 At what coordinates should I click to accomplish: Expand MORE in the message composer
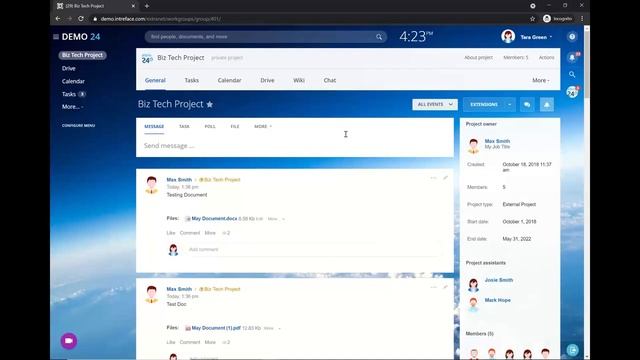tap(263, 127)
